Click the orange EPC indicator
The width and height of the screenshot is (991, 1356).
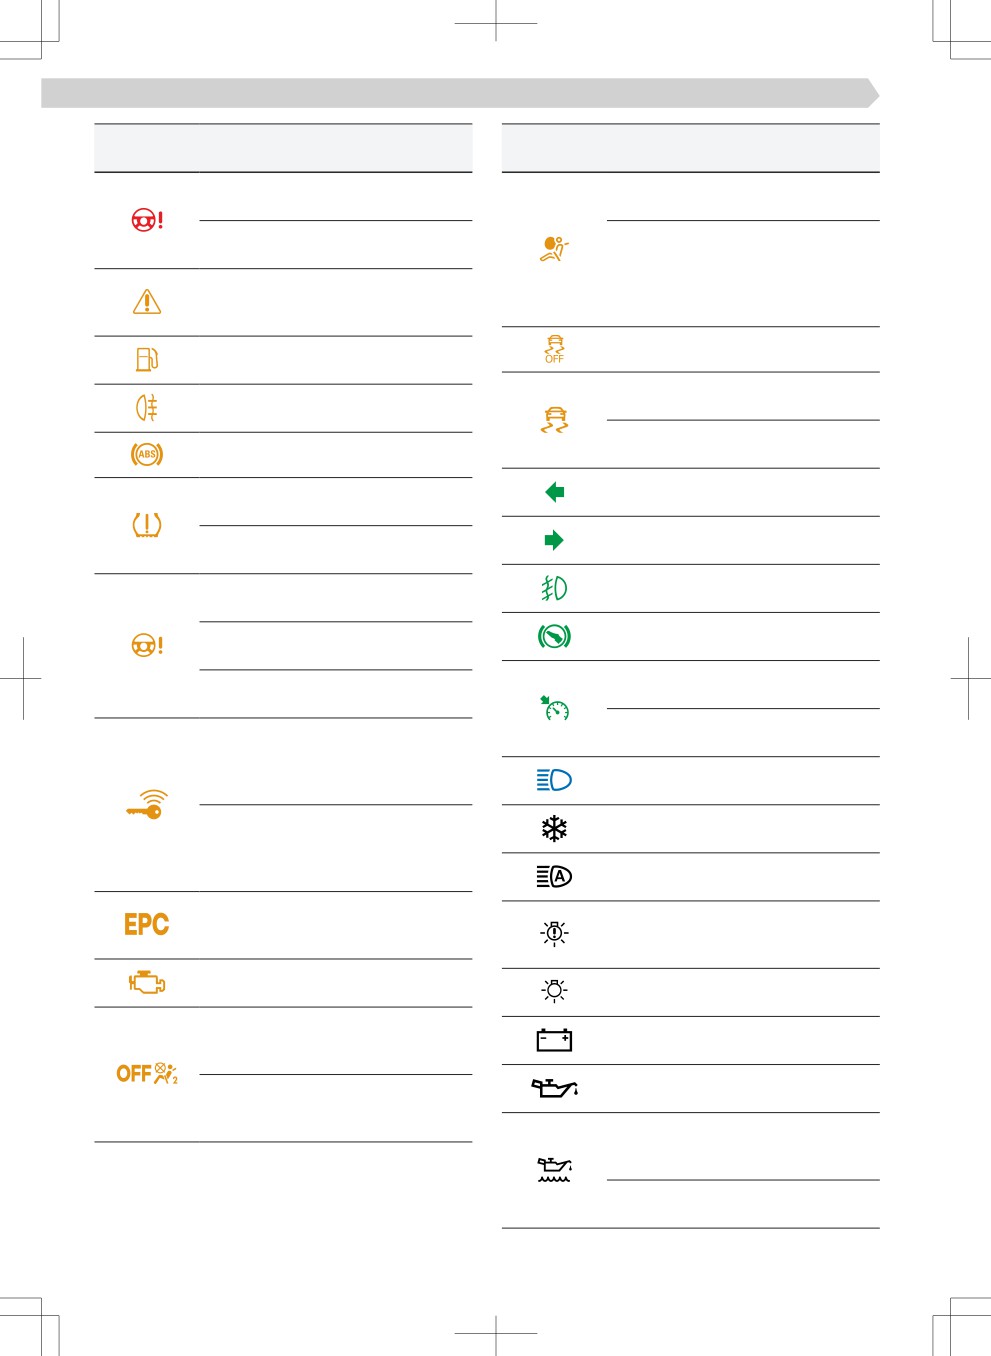[147, 924]
